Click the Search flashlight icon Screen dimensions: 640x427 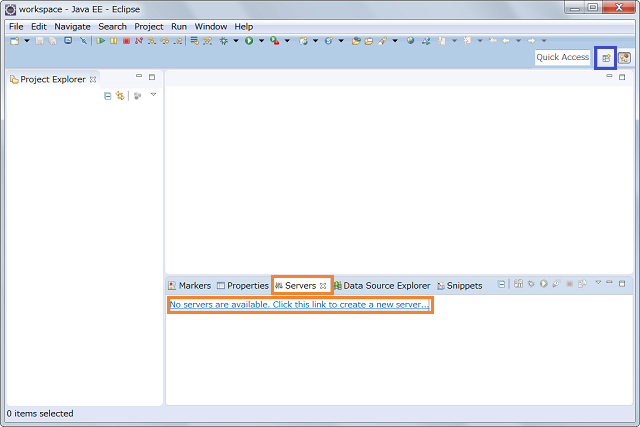pos(382,41)
